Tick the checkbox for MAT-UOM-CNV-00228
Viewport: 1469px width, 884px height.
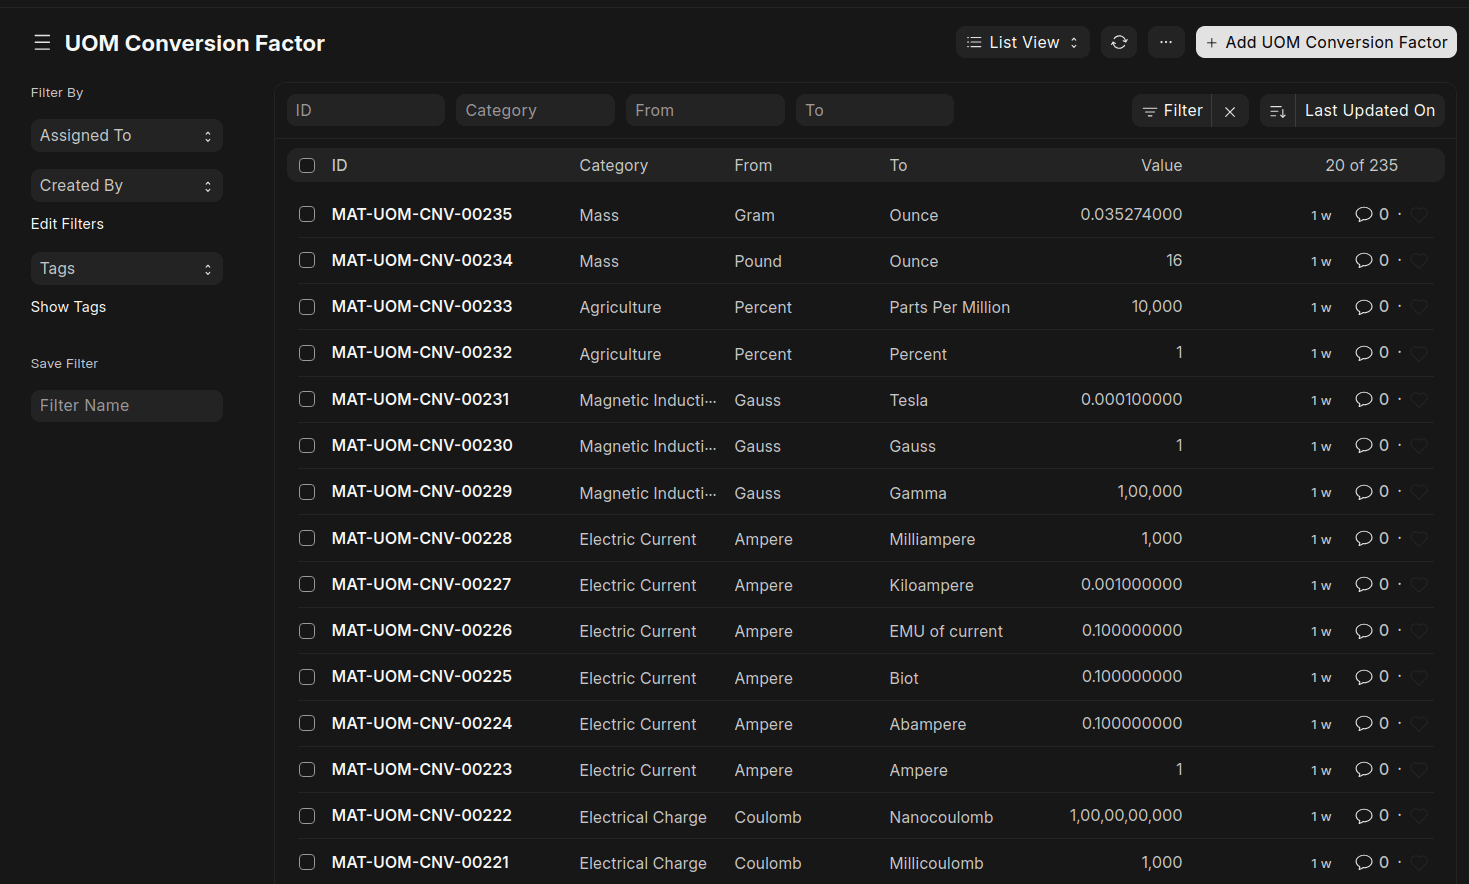(x=307, y=538)
